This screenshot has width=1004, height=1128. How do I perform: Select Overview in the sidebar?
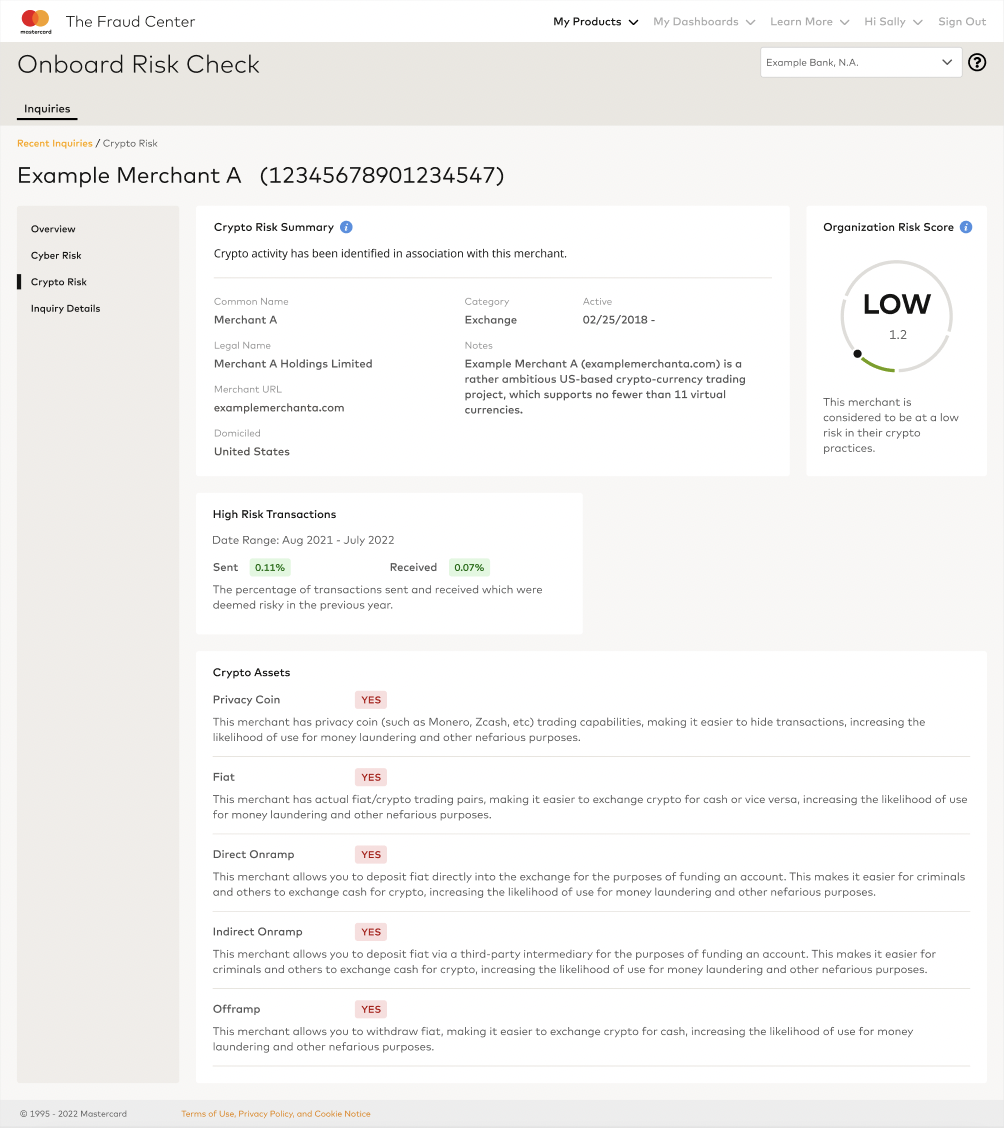coord(53,229)
